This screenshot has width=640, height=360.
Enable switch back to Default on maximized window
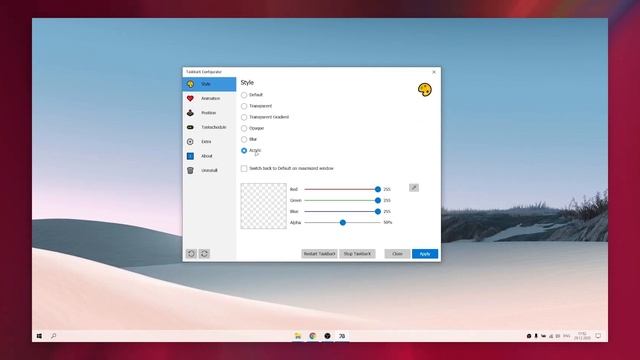[244, 168]
